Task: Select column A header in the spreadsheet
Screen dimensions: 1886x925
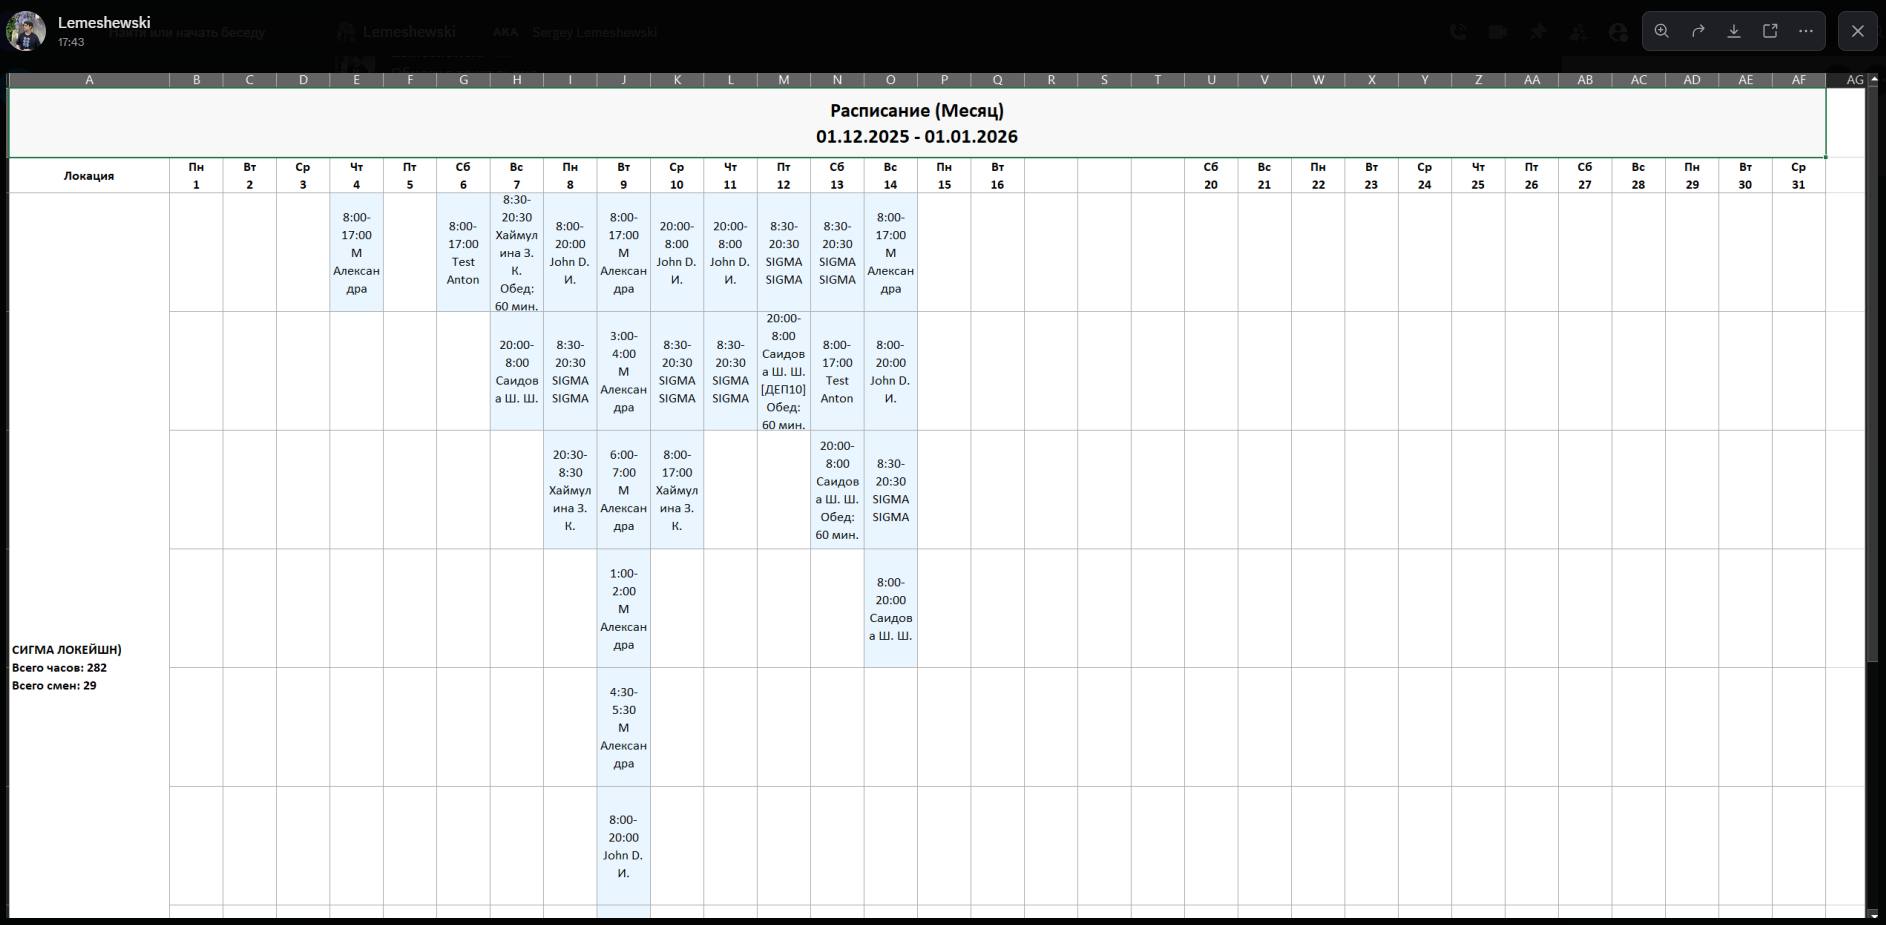Action: point(89,80)
